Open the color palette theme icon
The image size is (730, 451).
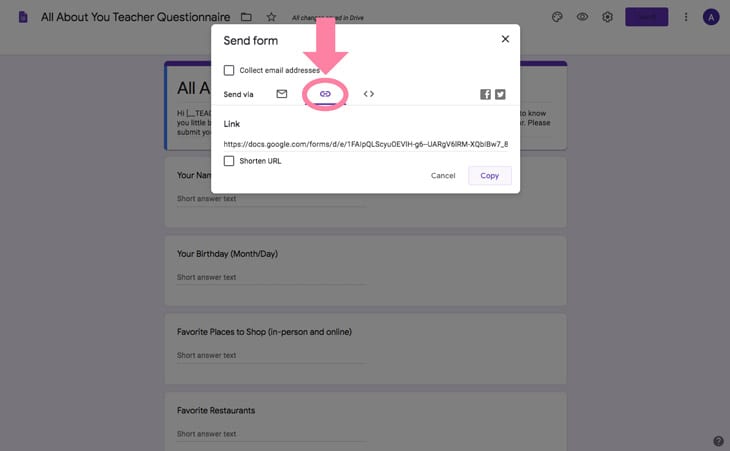pyautogui.click(x=557, y=17)
